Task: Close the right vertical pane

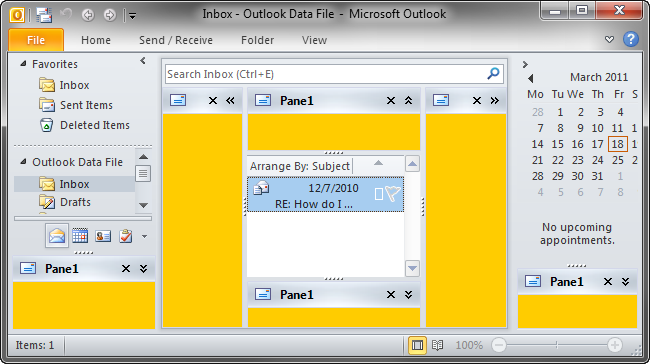Action: click(477, 101)
